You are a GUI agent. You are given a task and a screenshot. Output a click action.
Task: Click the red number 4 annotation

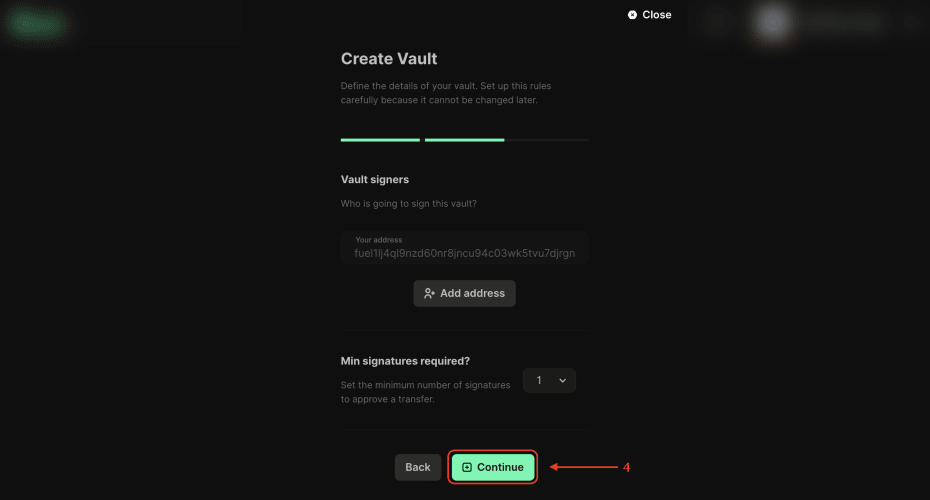[626, 467]
